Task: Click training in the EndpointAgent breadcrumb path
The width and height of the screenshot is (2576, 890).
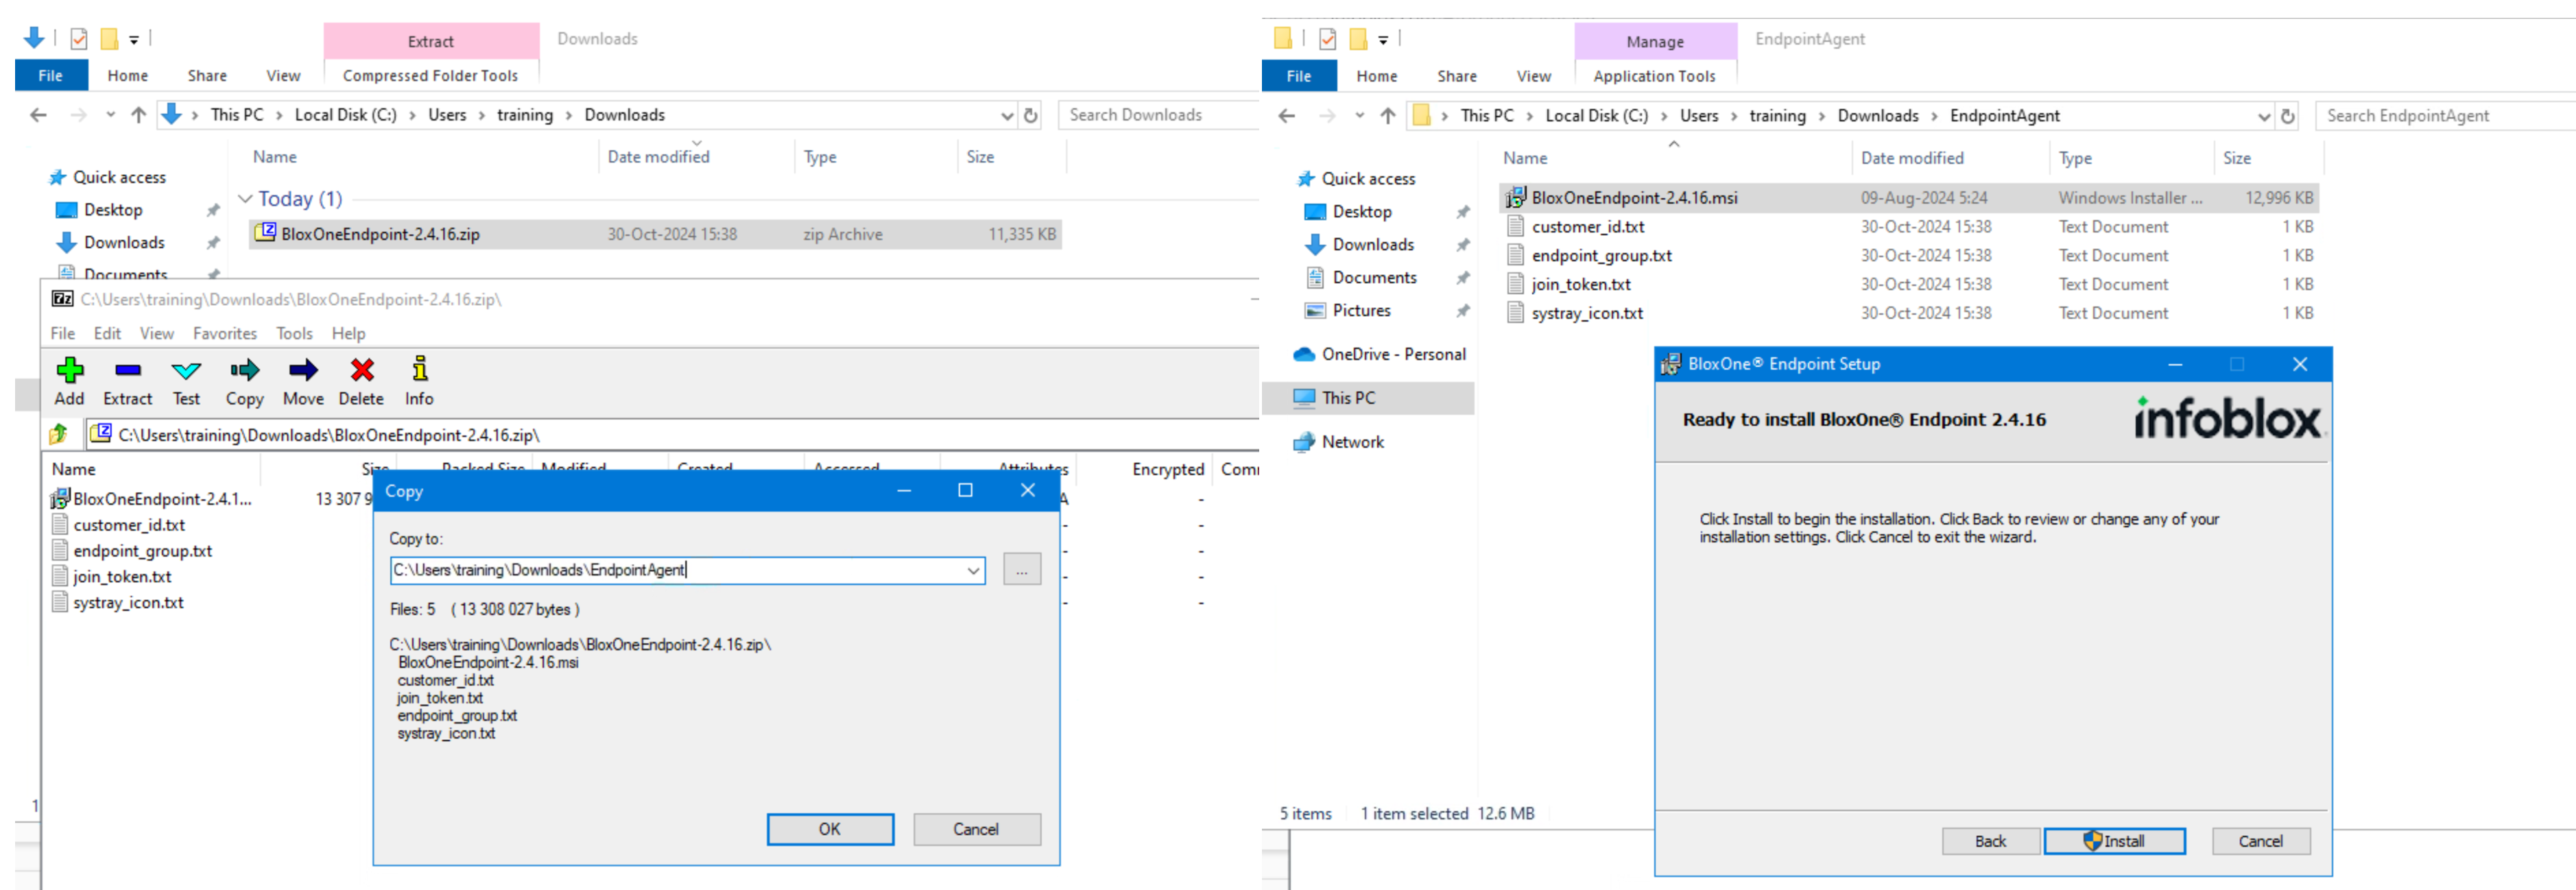Action: pyautogui.click(x=1777, y=116)
